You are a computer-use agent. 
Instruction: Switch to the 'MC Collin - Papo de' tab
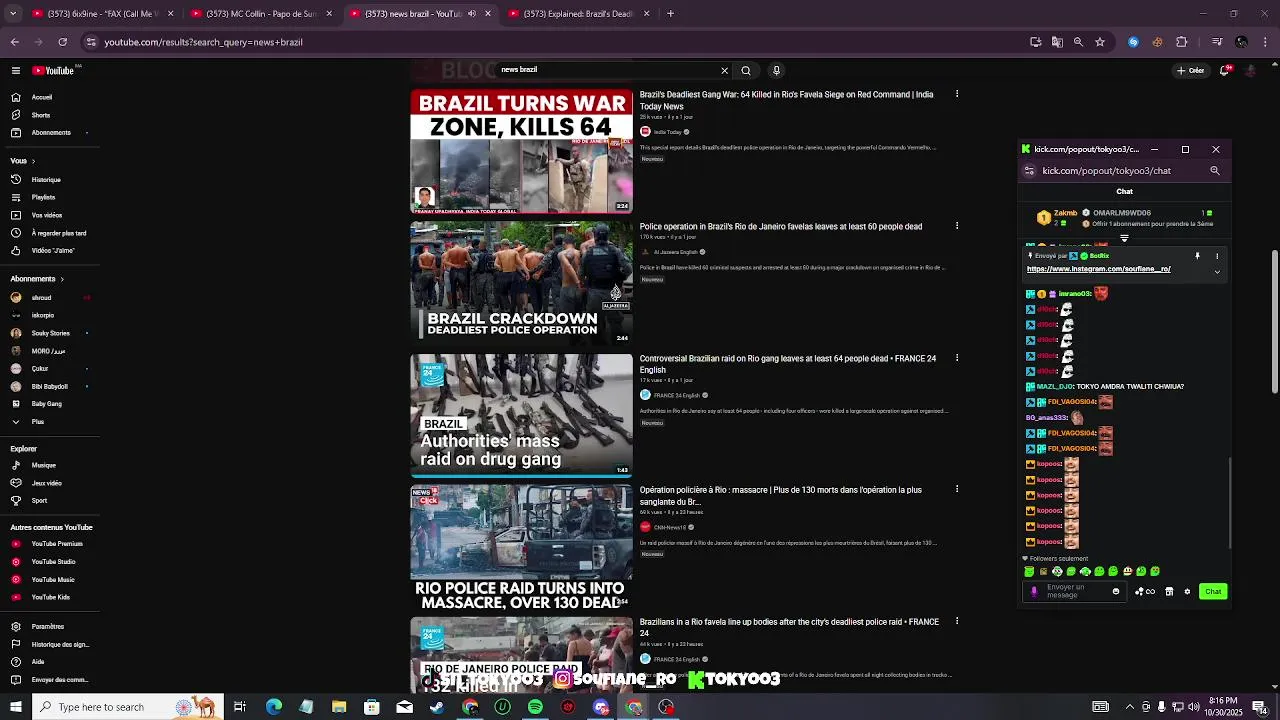pyautogui.click(x=260, y=14)
